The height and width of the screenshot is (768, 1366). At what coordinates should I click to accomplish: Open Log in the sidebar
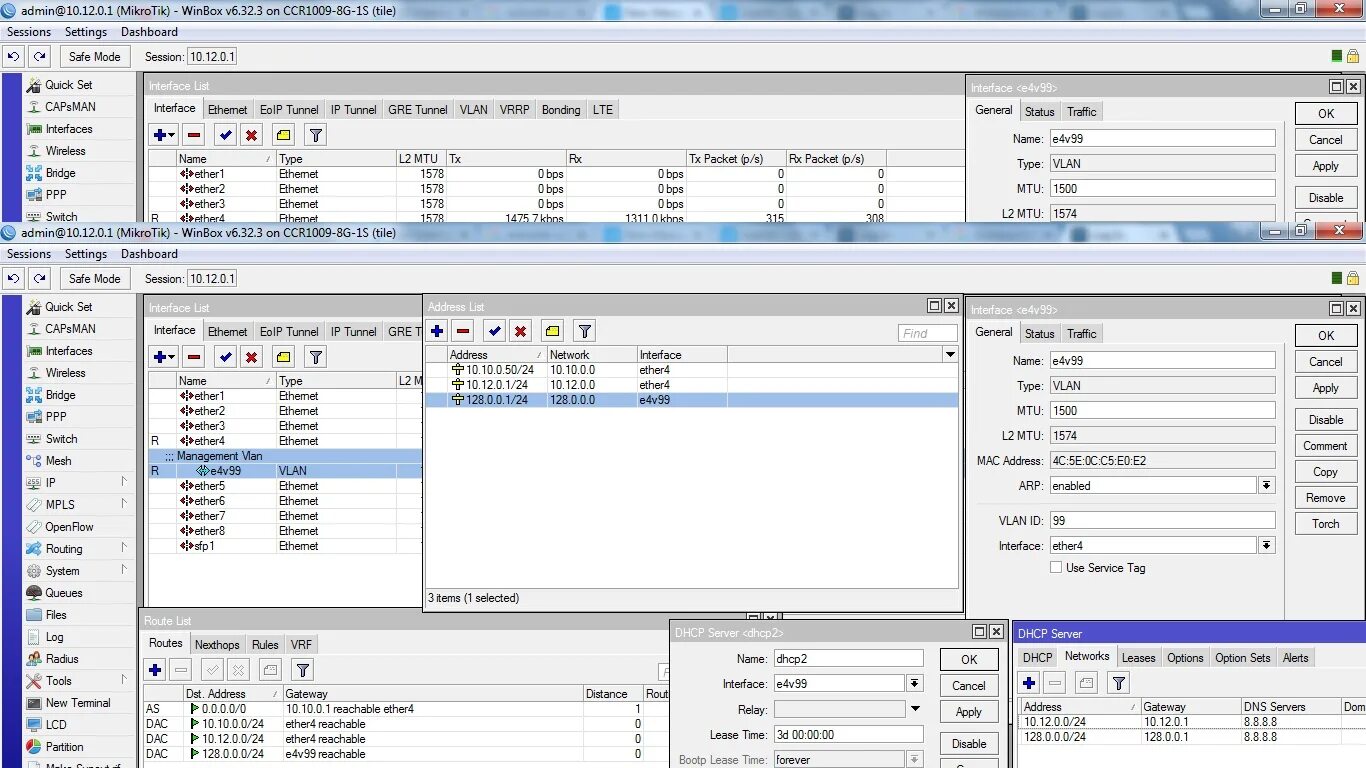[54, 637]
